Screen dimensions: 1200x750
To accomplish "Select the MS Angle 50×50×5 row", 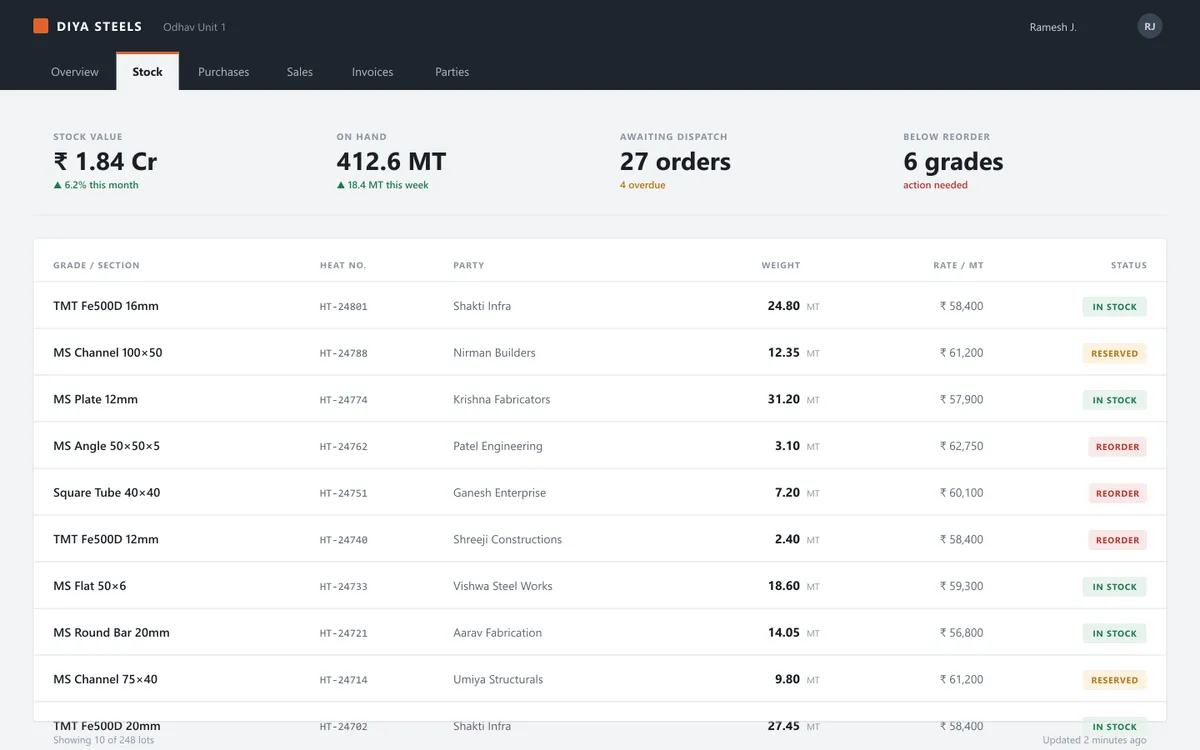I will pos(600,446).
